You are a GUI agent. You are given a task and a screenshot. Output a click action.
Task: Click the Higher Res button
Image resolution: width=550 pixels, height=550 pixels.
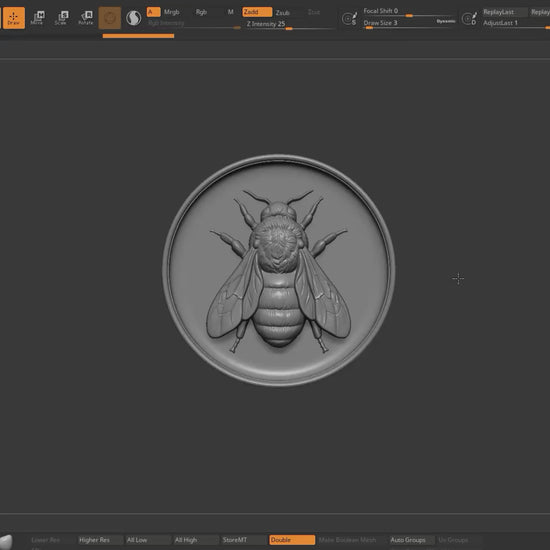click(100, 540)
